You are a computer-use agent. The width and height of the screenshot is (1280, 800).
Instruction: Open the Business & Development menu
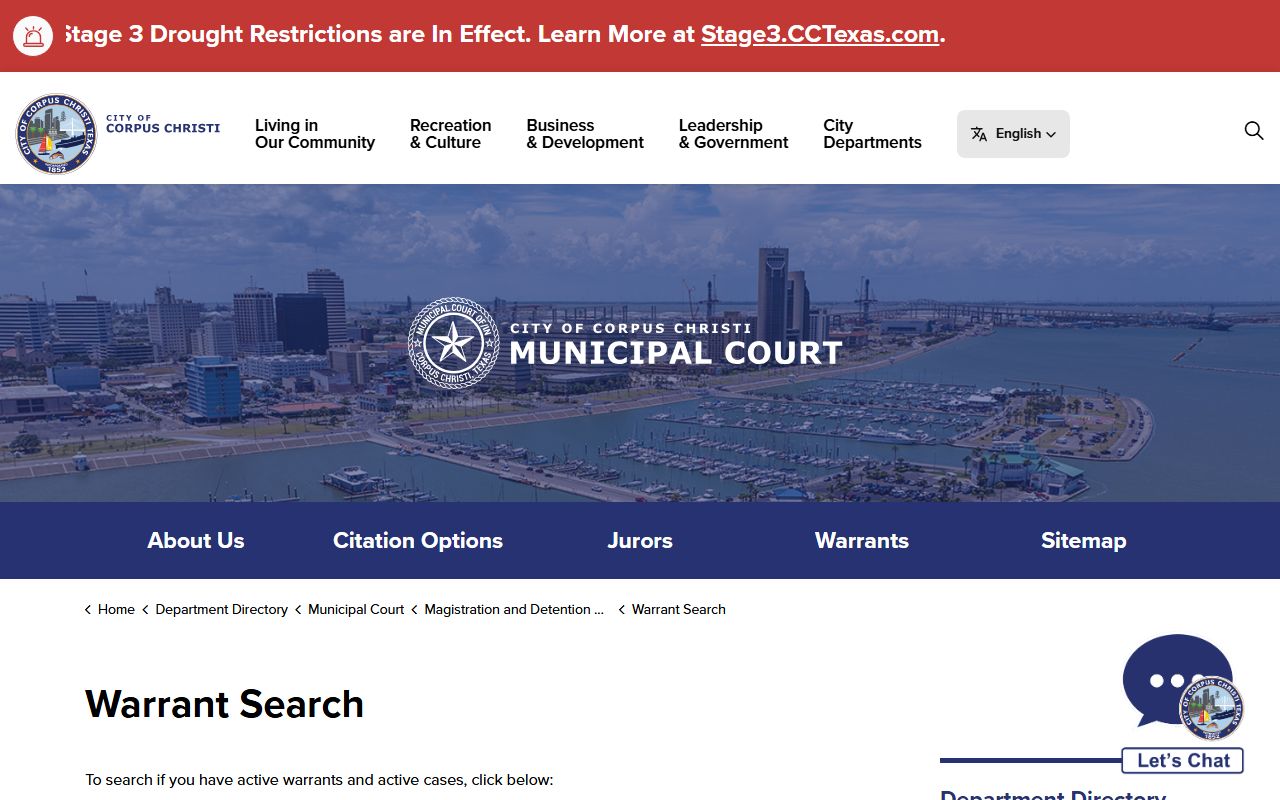(x=585, y=134)
